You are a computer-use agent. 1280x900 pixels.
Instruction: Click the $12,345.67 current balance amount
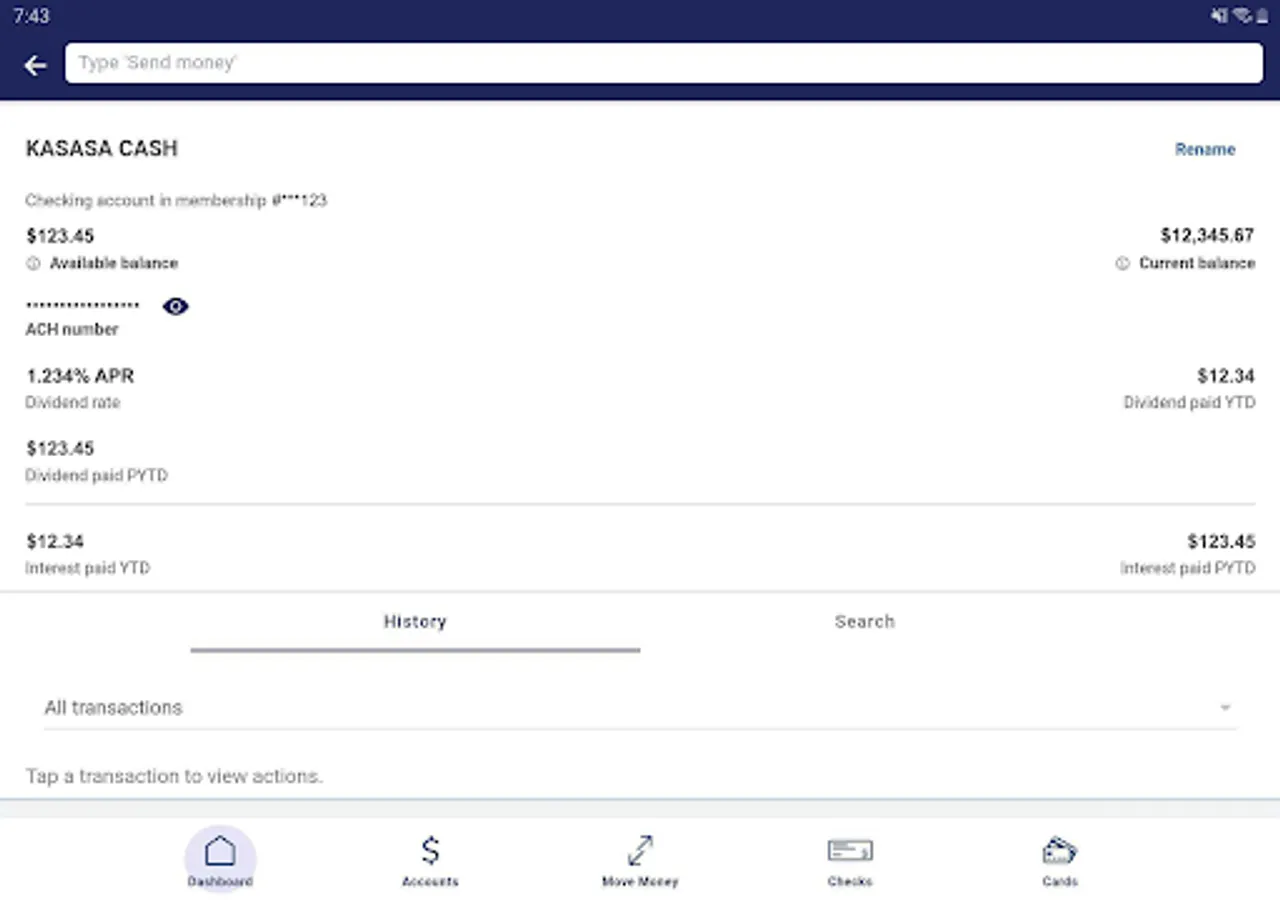[x=1207, y=236]
